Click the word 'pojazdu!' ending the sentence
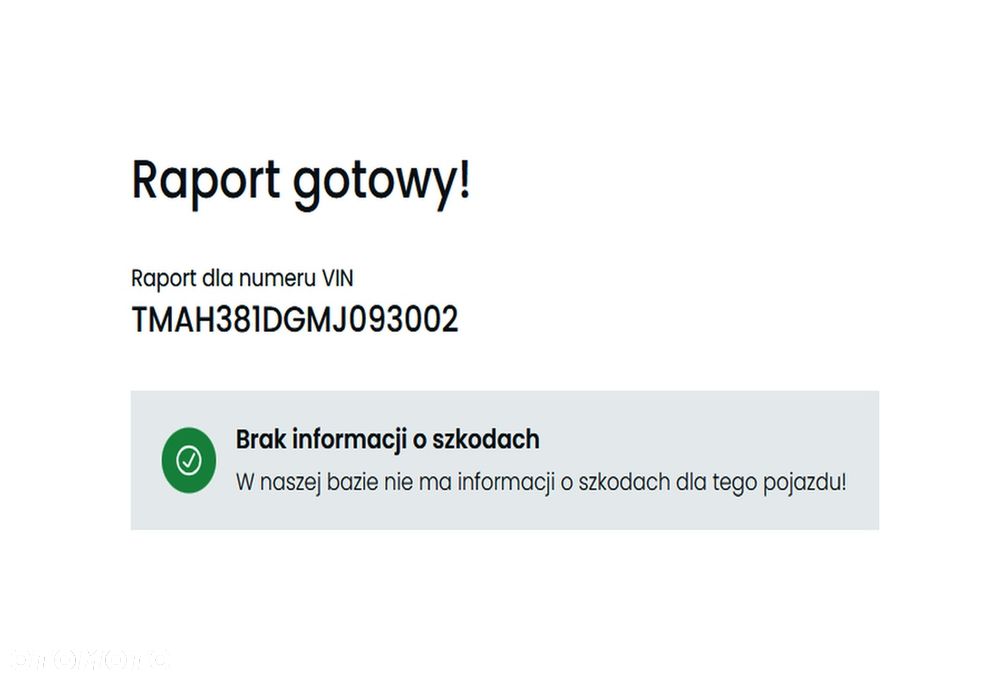The width and height of the screenshot is (1000, 680). [805, 483]
